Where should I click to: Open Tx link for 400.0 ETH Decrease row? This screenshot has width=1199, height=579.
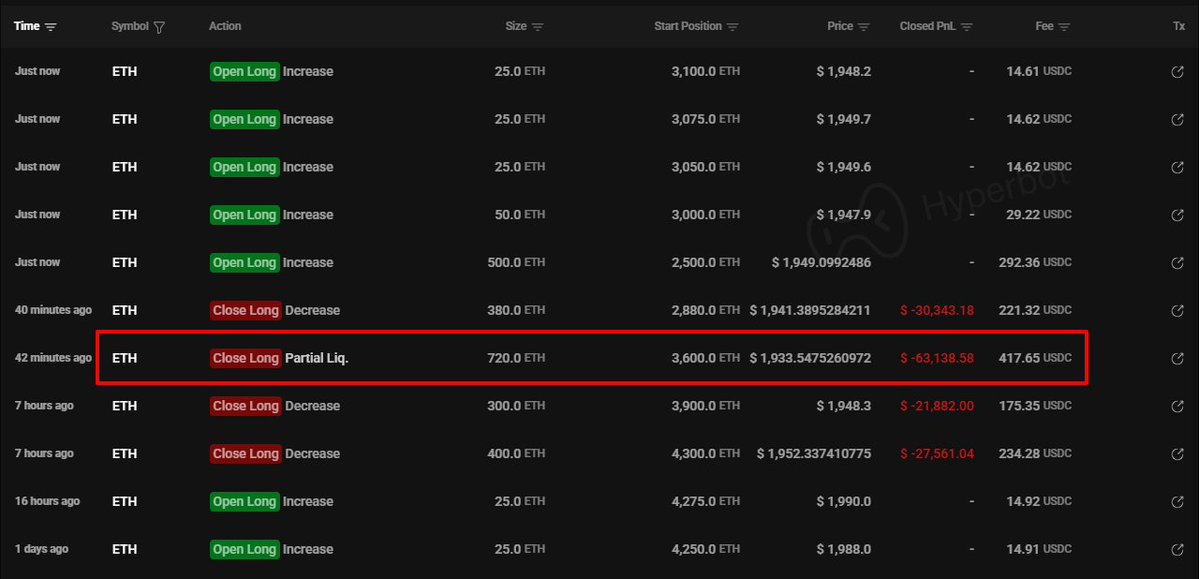pyautogui.click(x=1177, y=454)
